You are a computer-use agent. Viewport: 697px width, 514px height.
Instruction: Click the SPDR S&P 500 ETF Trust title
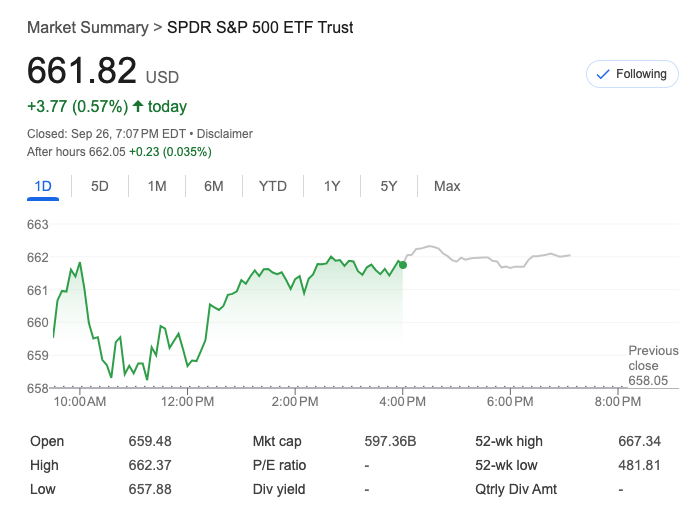coord(260,27)
